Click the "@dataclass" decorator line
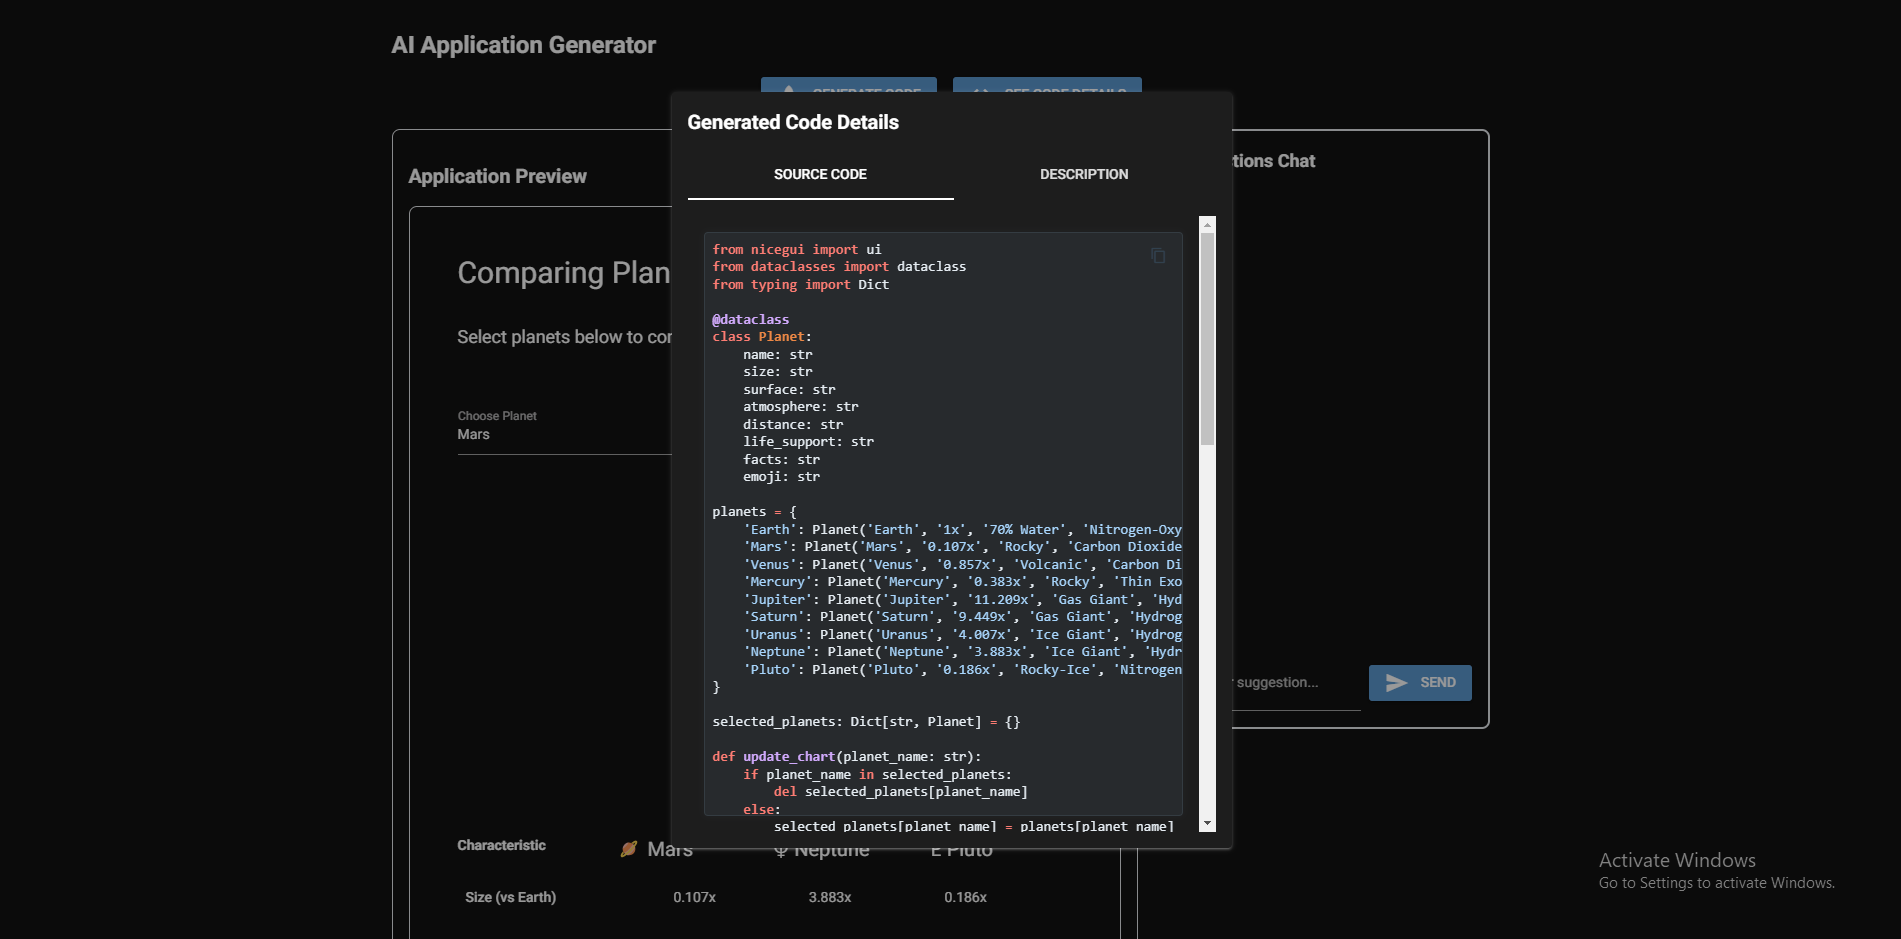The width and height of the screenshot is (1901, 939). [x=751, y=320]
